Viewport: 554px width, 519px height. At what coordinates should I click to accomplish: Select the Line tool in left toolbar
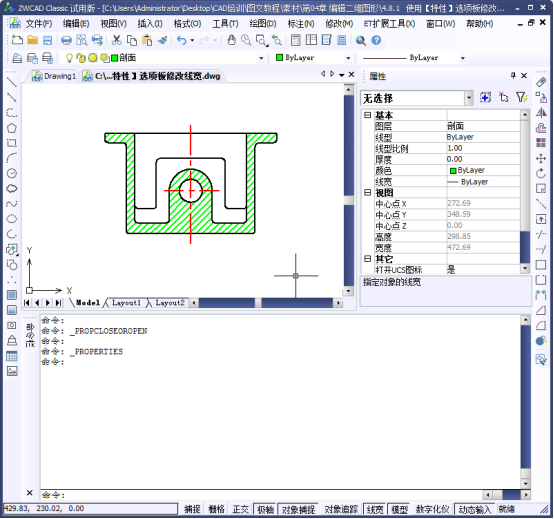pos(12,82)
